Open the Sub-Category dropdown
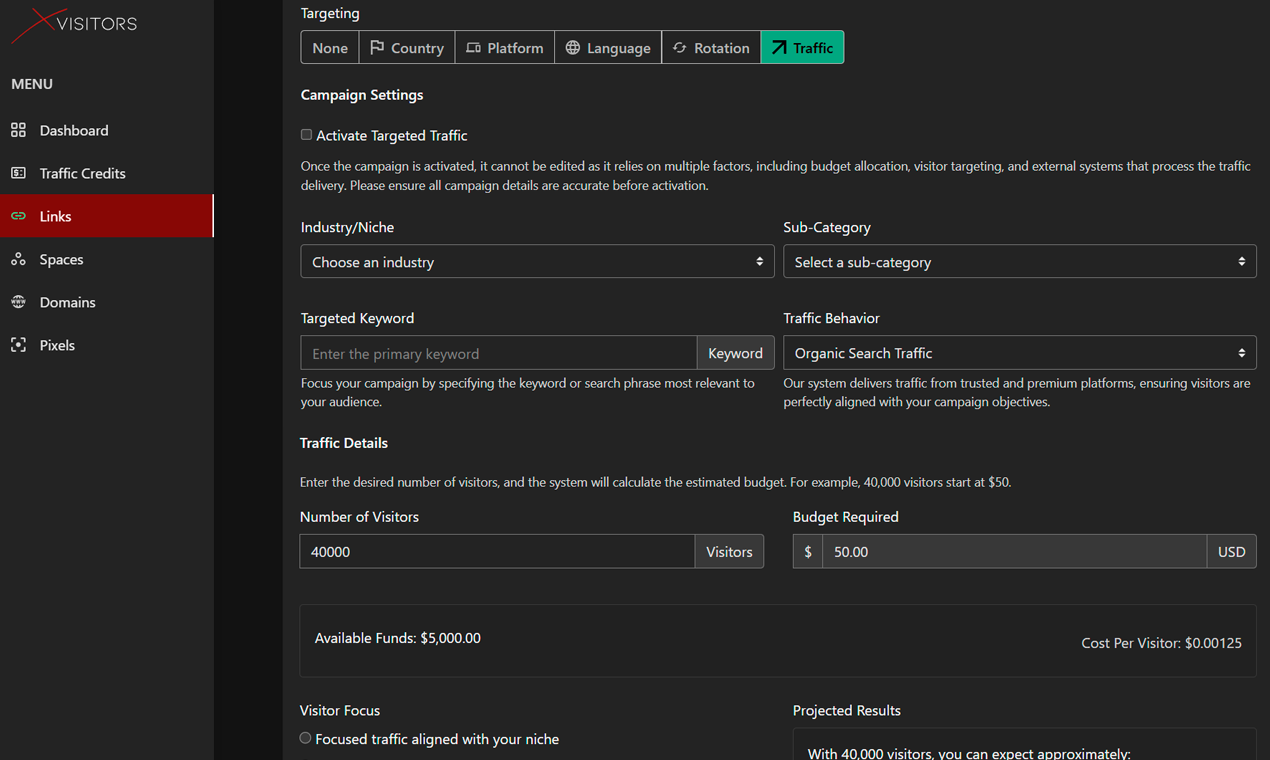1270x760 pixels. (1020, 261)
